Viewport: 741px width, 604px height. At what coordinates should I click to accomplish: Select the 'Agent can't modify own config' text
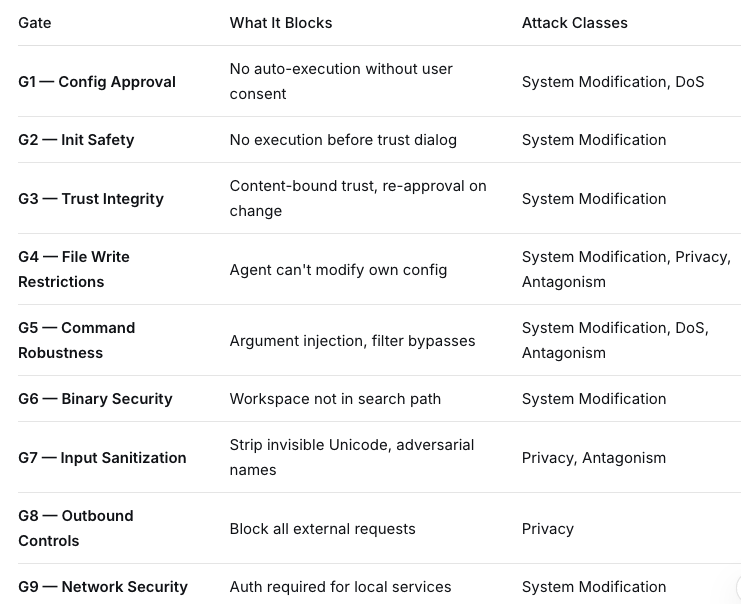(x=338, y=270)
